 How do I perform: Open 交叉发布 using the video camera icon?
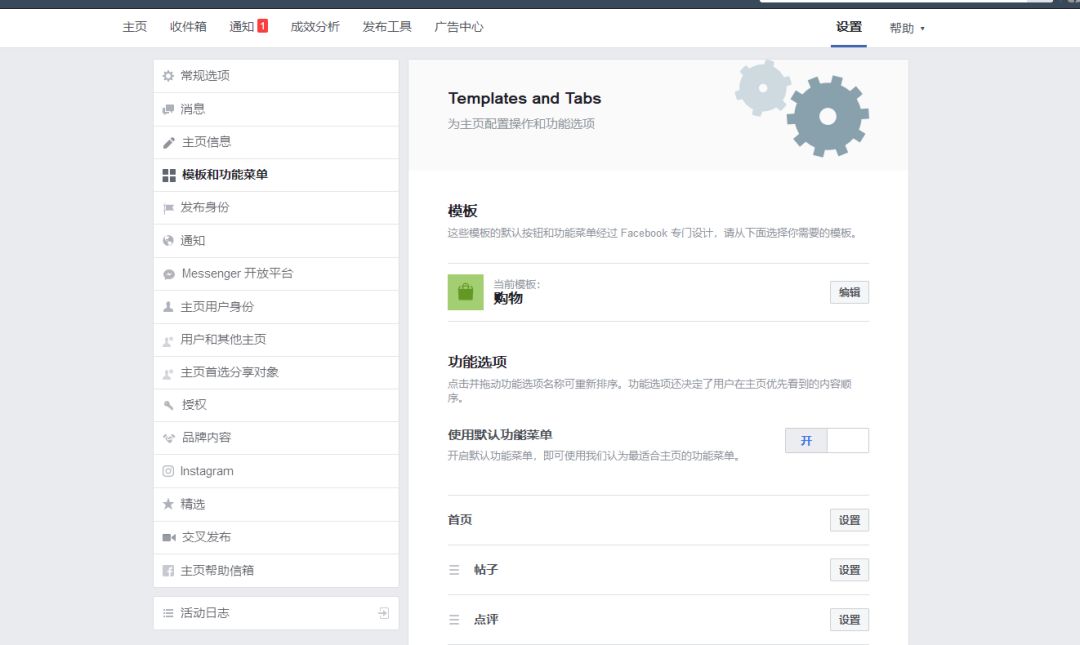tap(167, 537)
